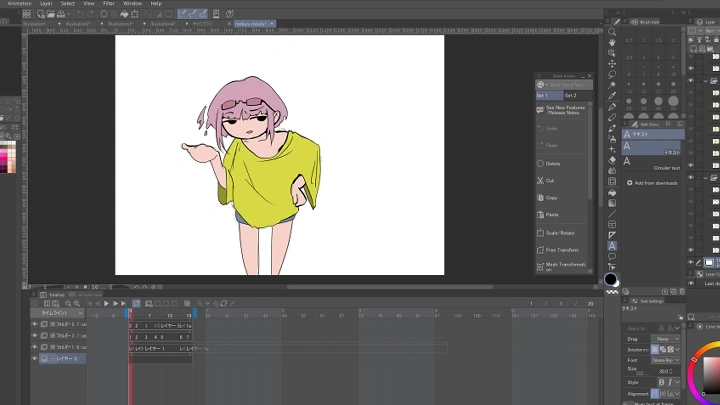Image resolution: width=720 pixels, height=405 pixels.
Task: Toggle Bold text style
Action: point(661,382)
